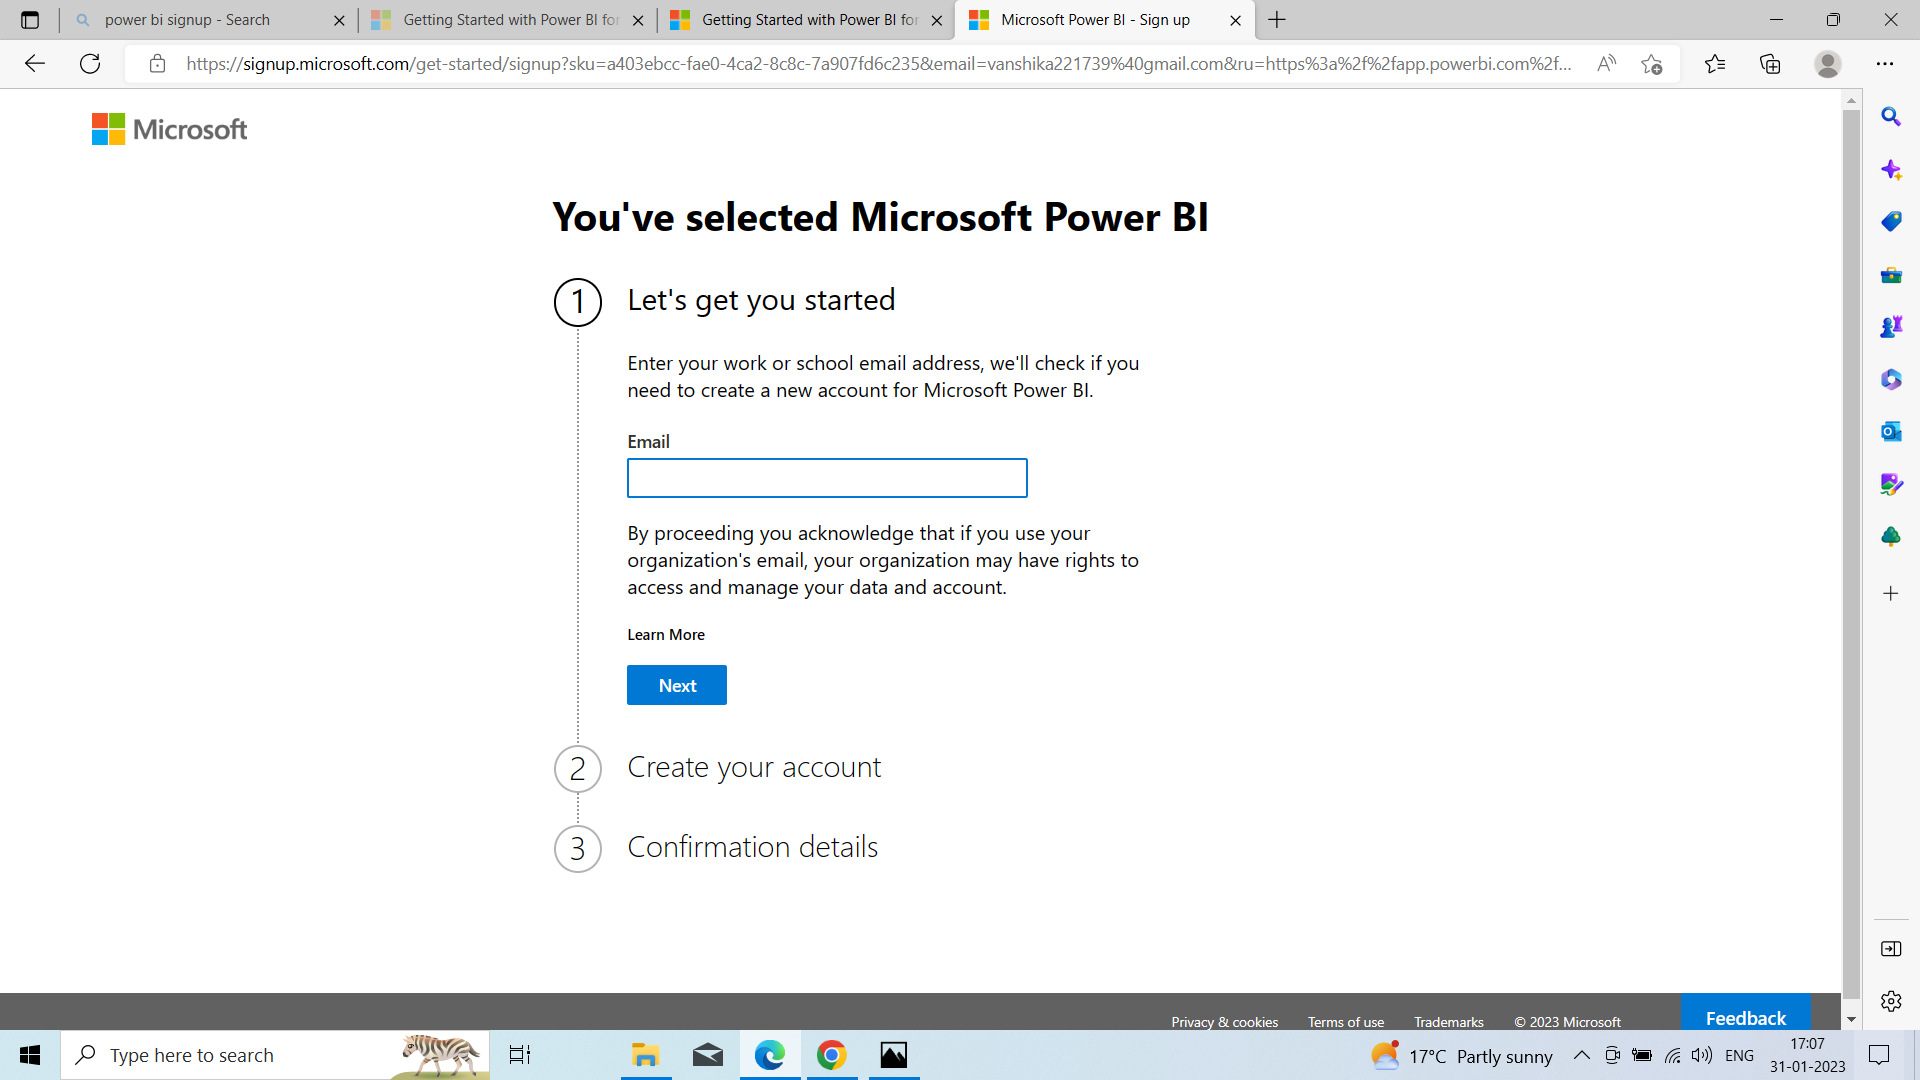Open the sidebar Shopping tag icon
Viewport: 1920px width, 1080px height.
pyautogui.click(x=1890, y=222)
